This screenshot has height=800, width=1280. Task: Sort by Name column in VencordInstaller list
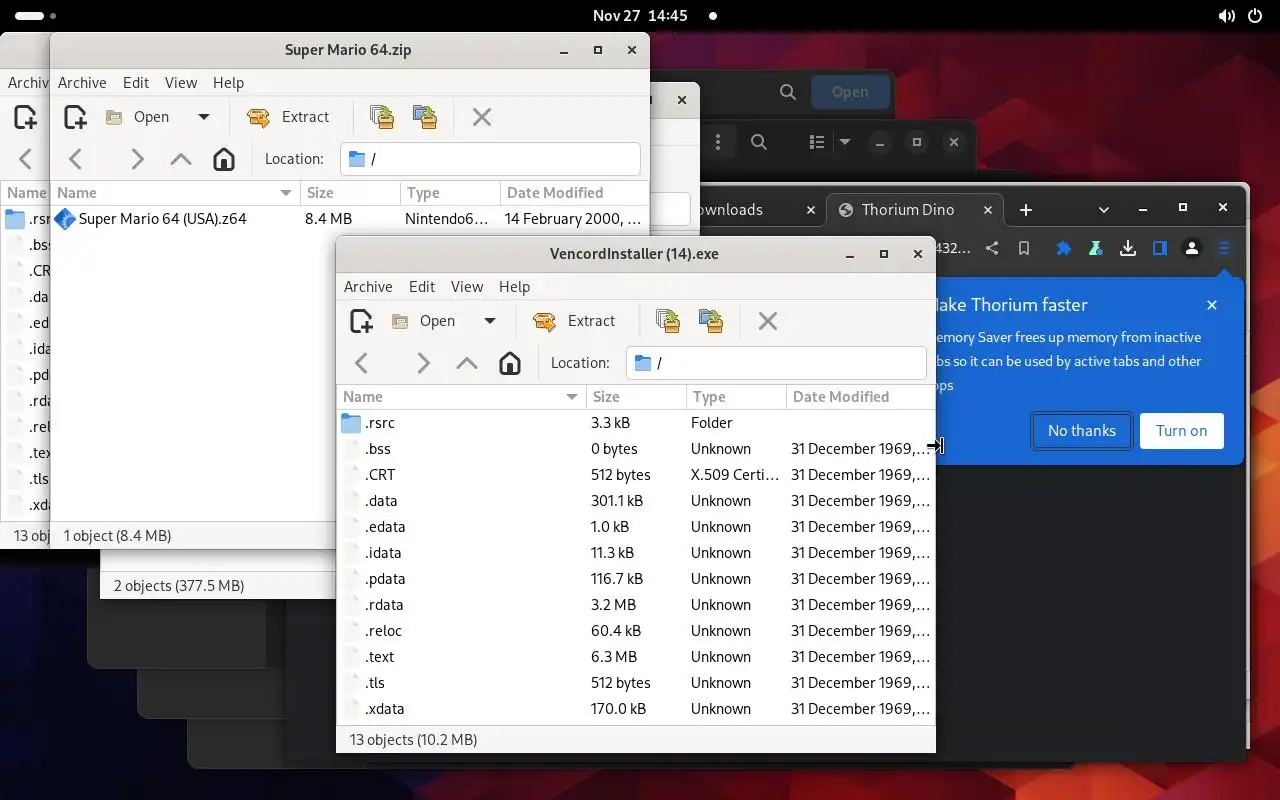coord(461,397)
